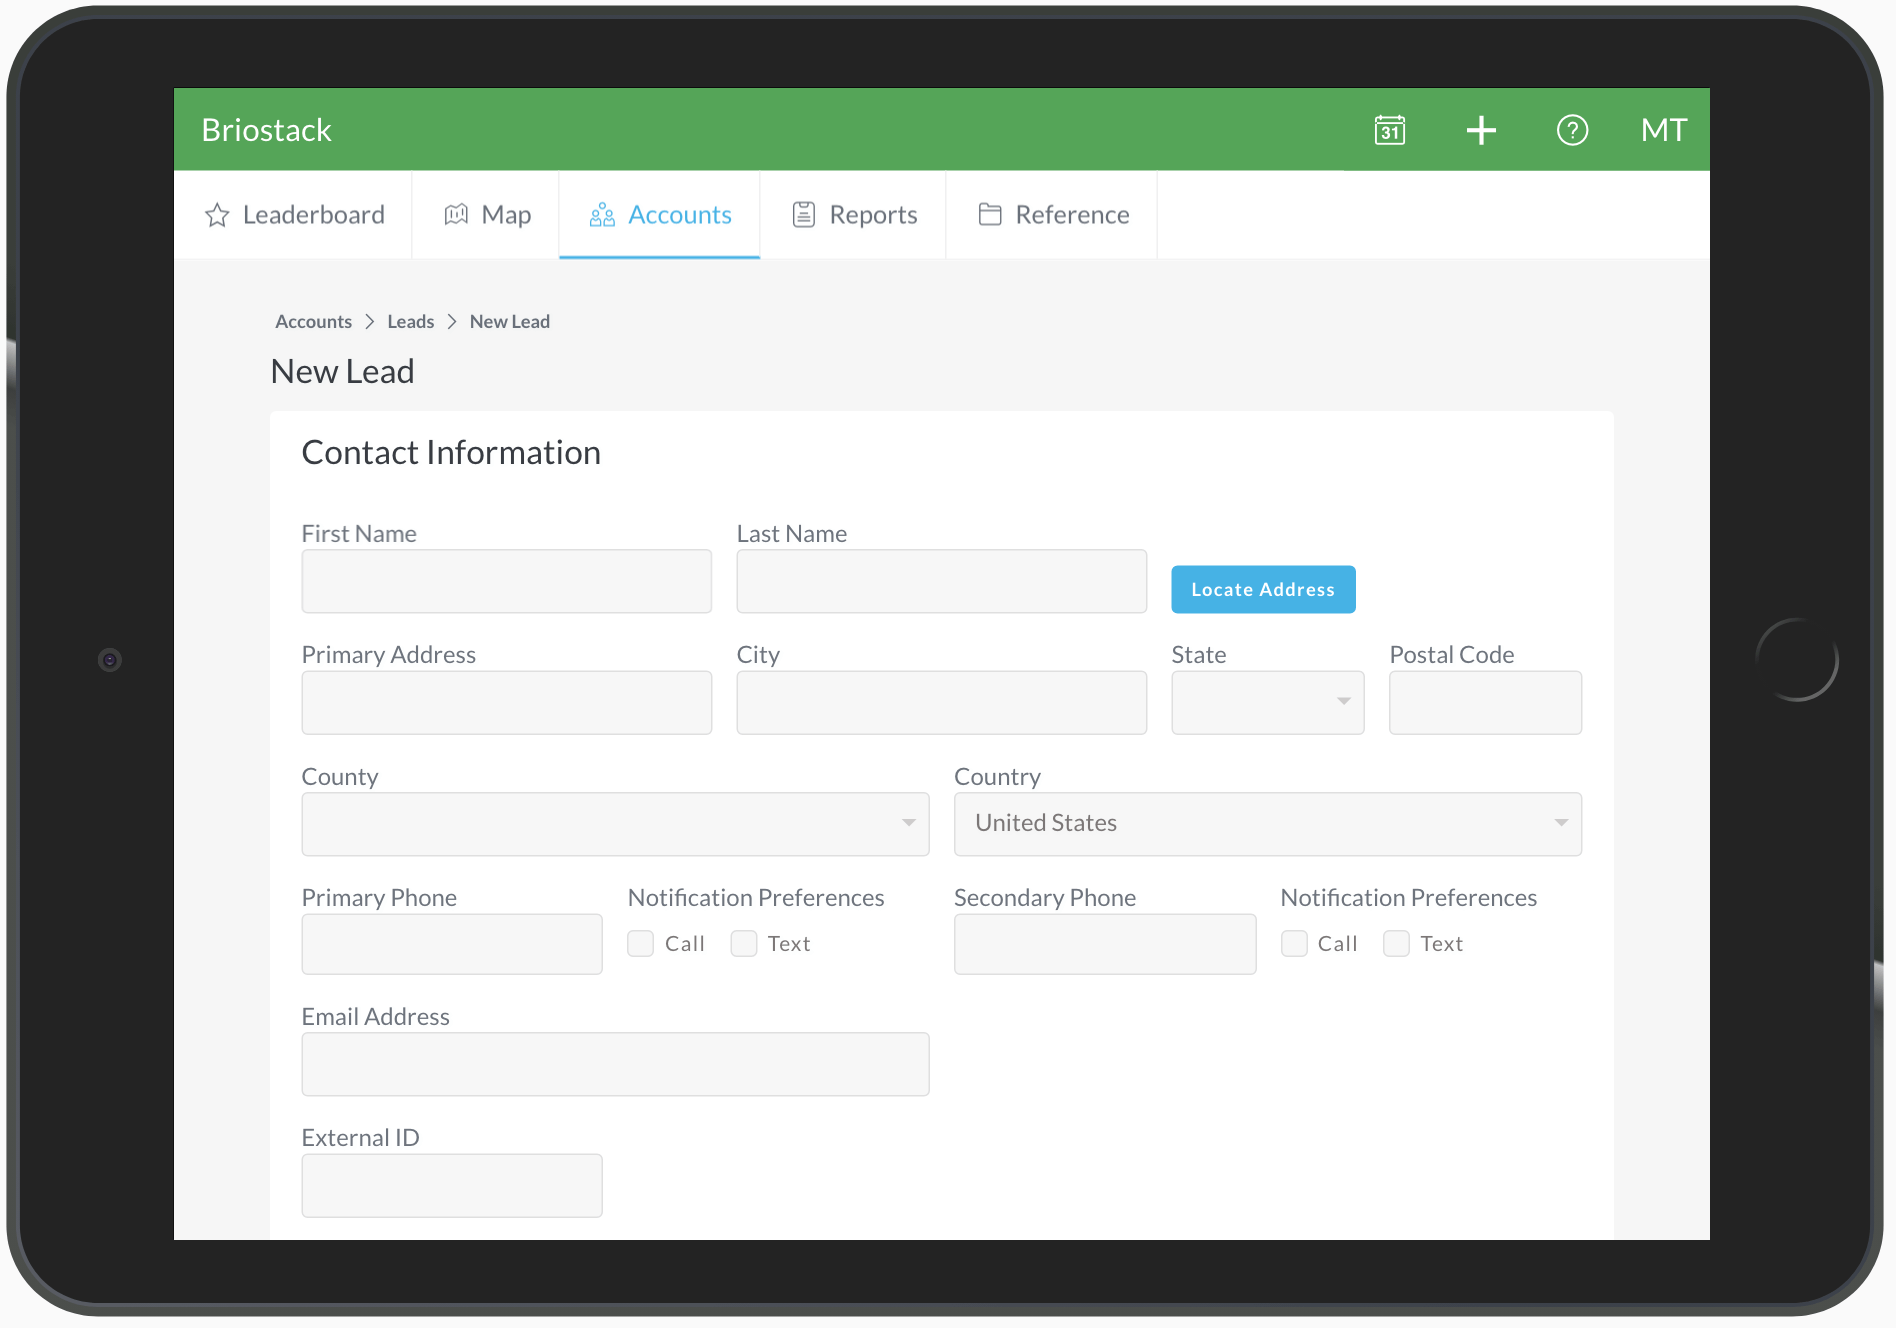Click the Briostack logo text
Screen dimensions: 1896x1328
266,130
